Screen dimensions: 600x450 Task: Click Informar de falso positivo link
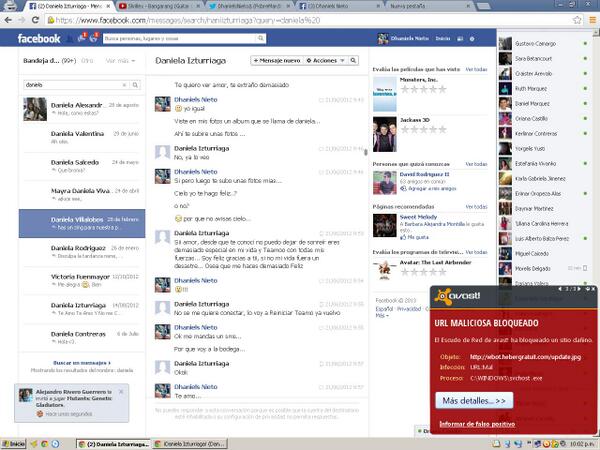pyautogui.click(x=477, y=424)
